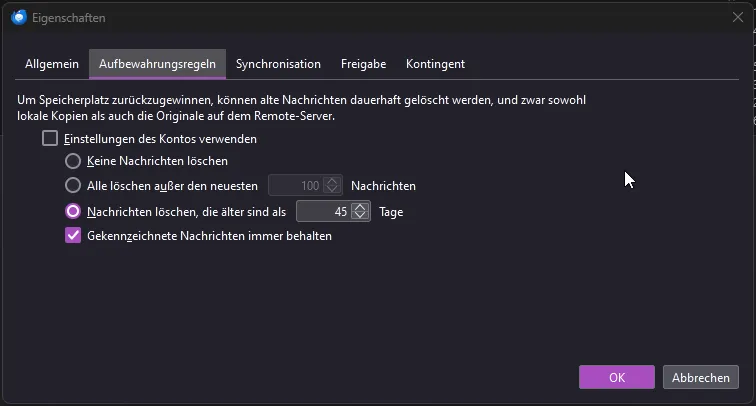
Task: Choose Alle löschen außer den neuesten
Action: pos(73,185)
